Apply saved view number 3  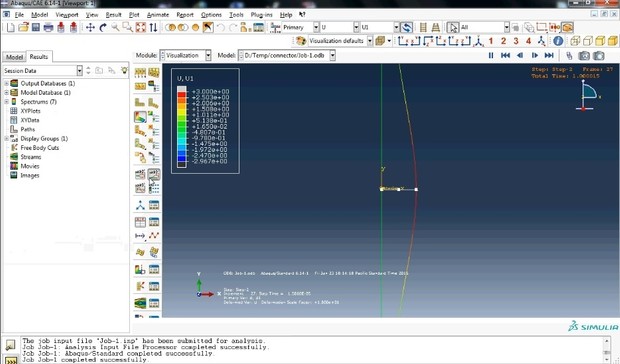pos(516,41)
